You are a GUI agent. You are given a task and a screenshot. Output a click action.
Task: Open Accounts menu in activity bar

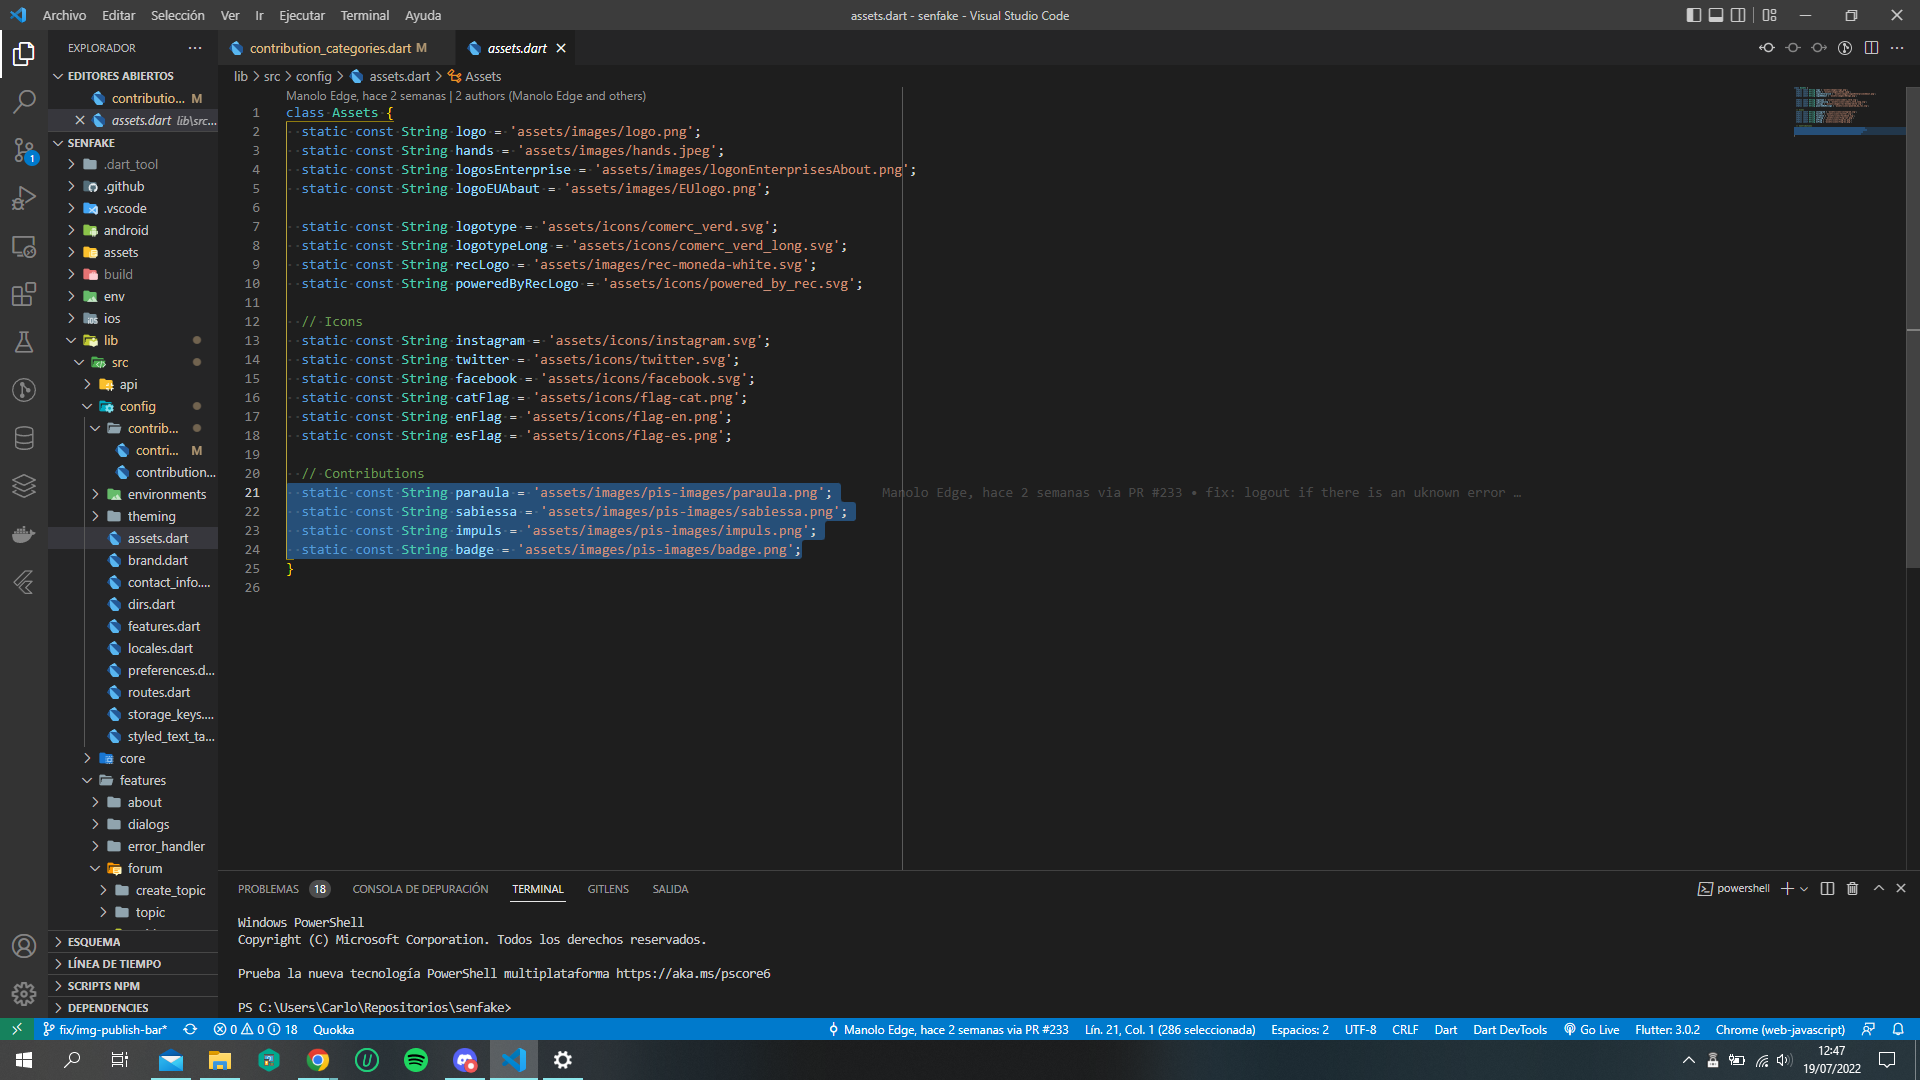24,945
